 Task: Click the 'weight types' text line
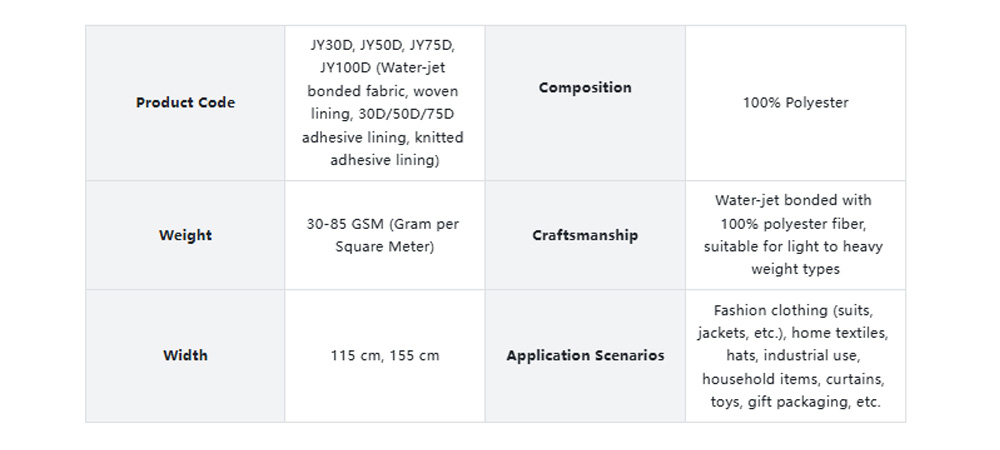[x=795, y=269]
